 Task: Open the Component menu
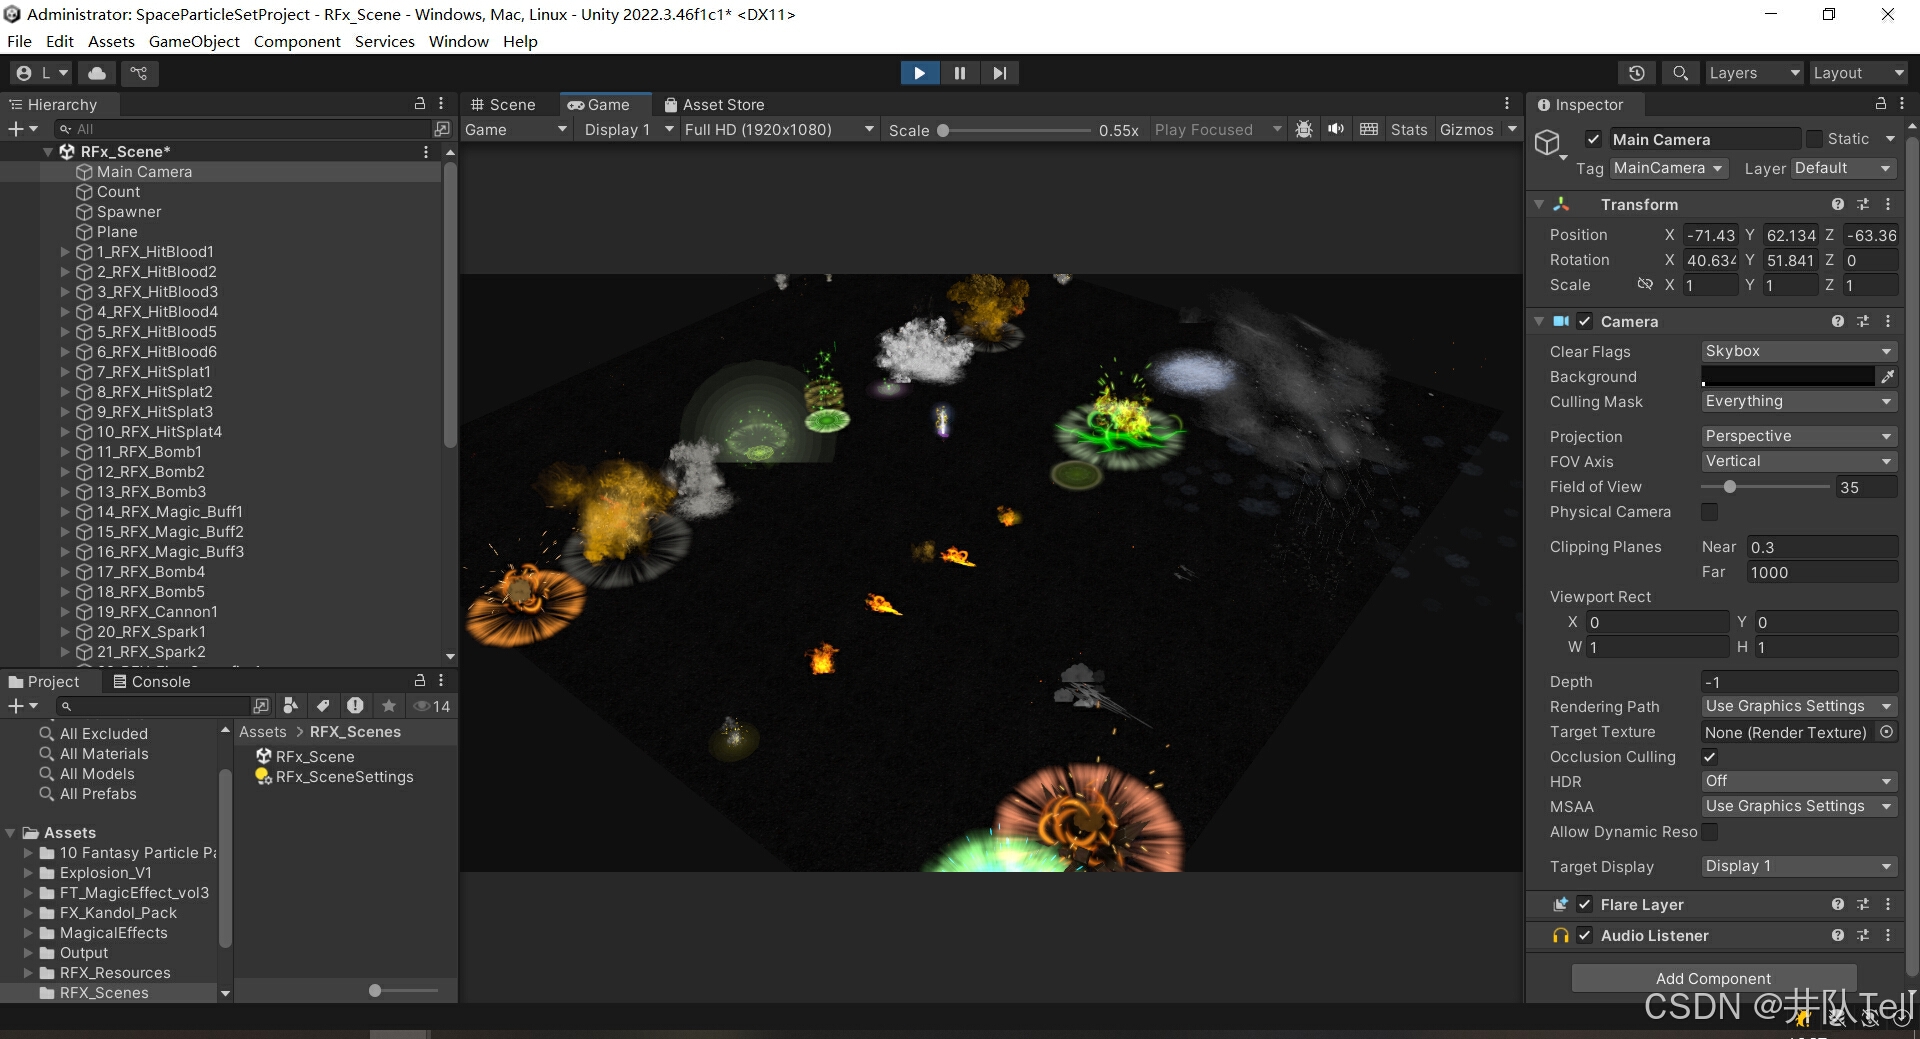click(x=297, y=41)
